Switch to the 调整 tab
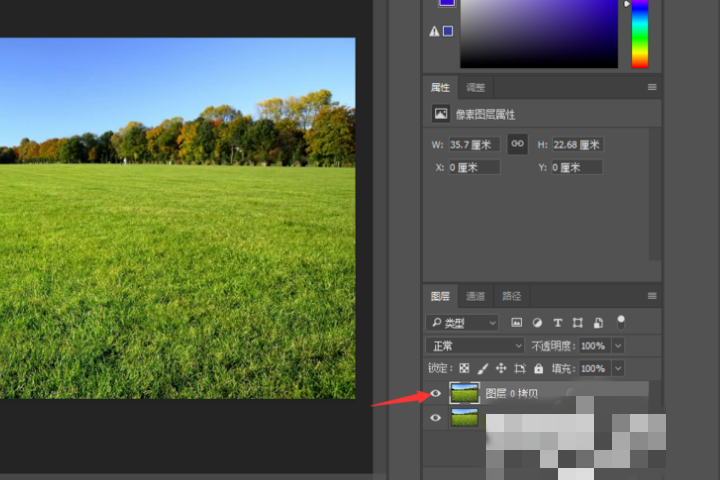720x480 pixels. [475, 87]
